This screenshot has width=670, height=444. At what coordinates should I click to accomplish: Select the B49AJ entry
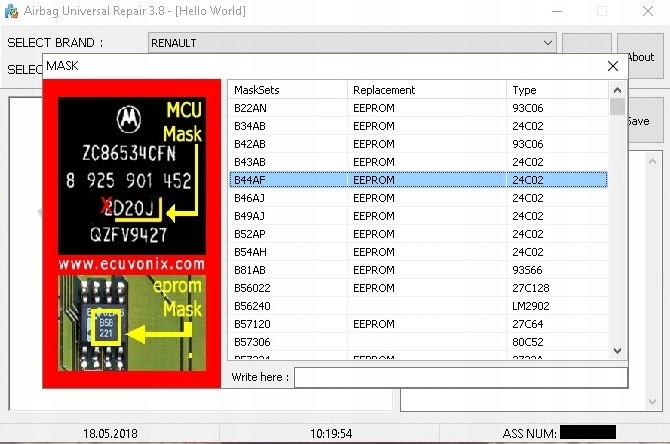418,216
